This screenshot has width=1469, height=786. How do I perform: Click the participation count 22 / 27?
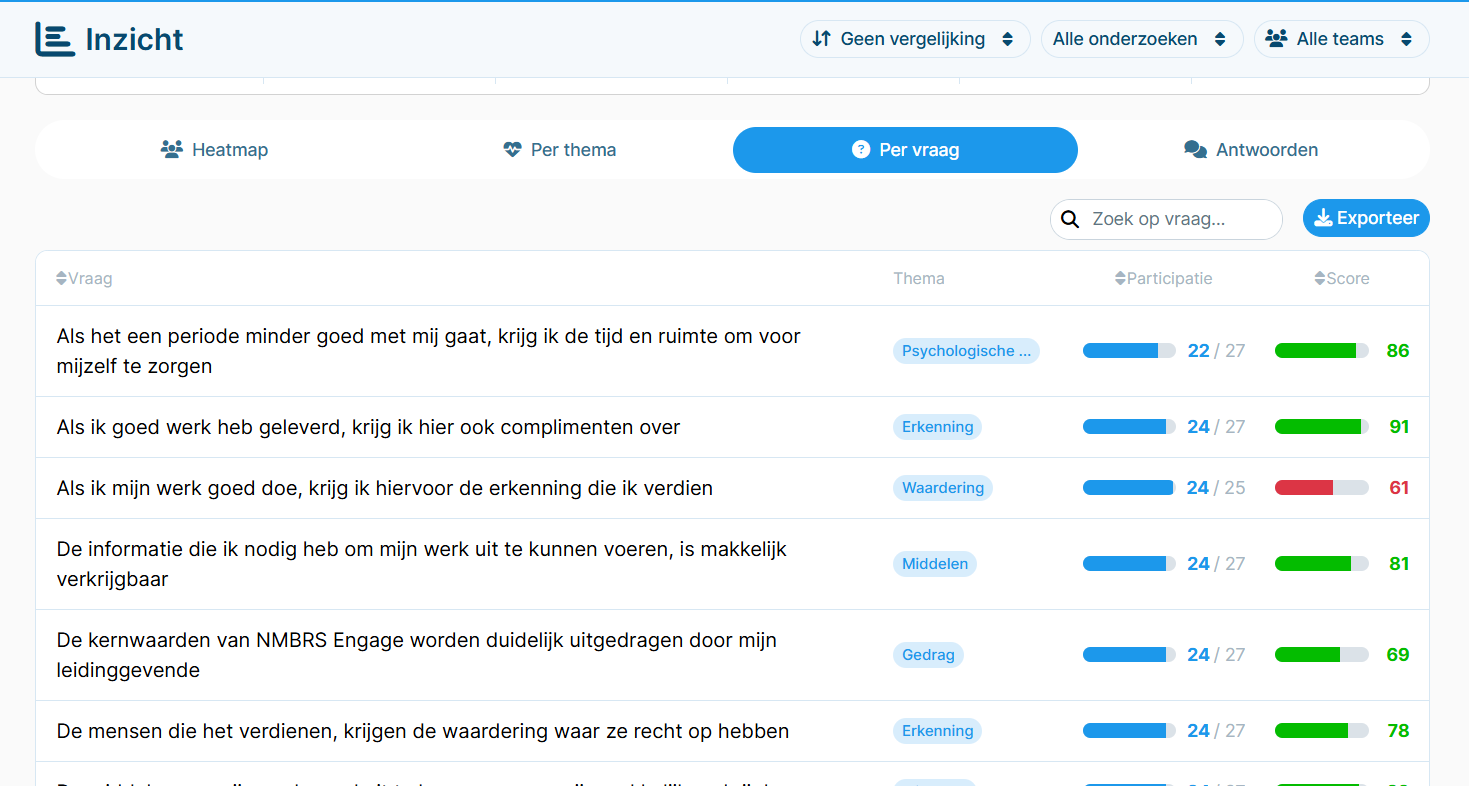pyautogui.click(x=1216, y=351)
